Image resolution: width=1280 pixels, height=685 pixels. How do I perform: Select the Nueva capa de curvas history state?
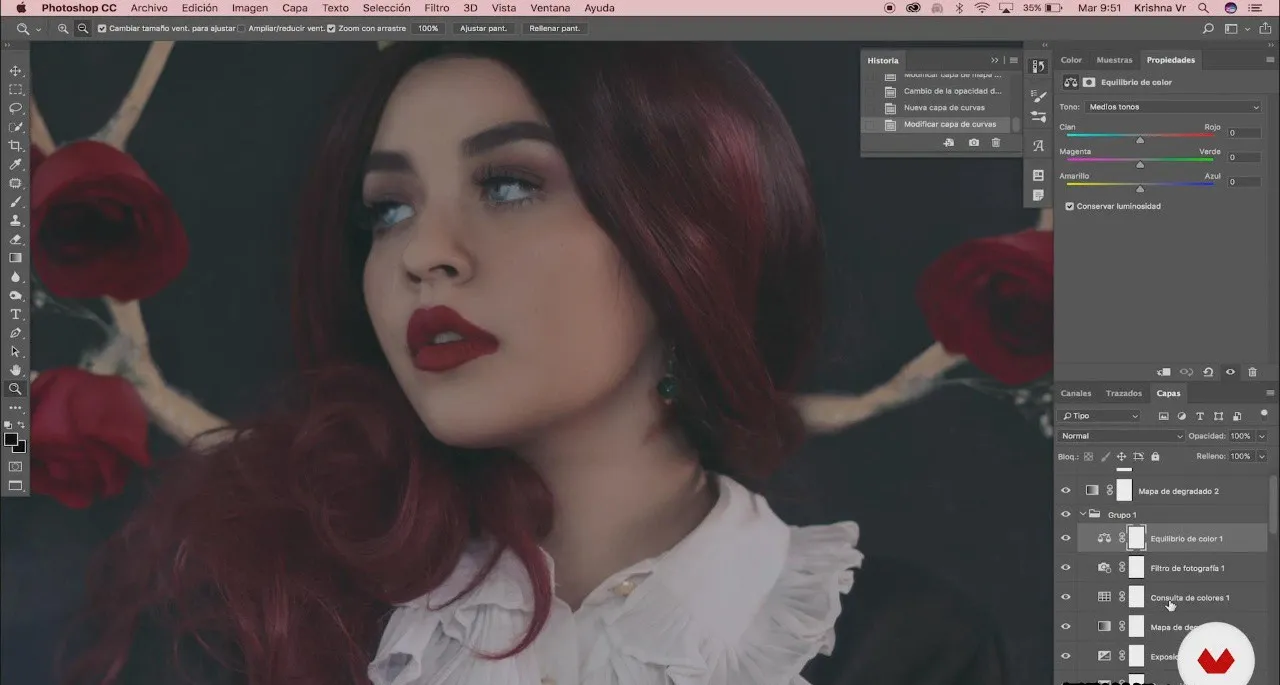944,107
